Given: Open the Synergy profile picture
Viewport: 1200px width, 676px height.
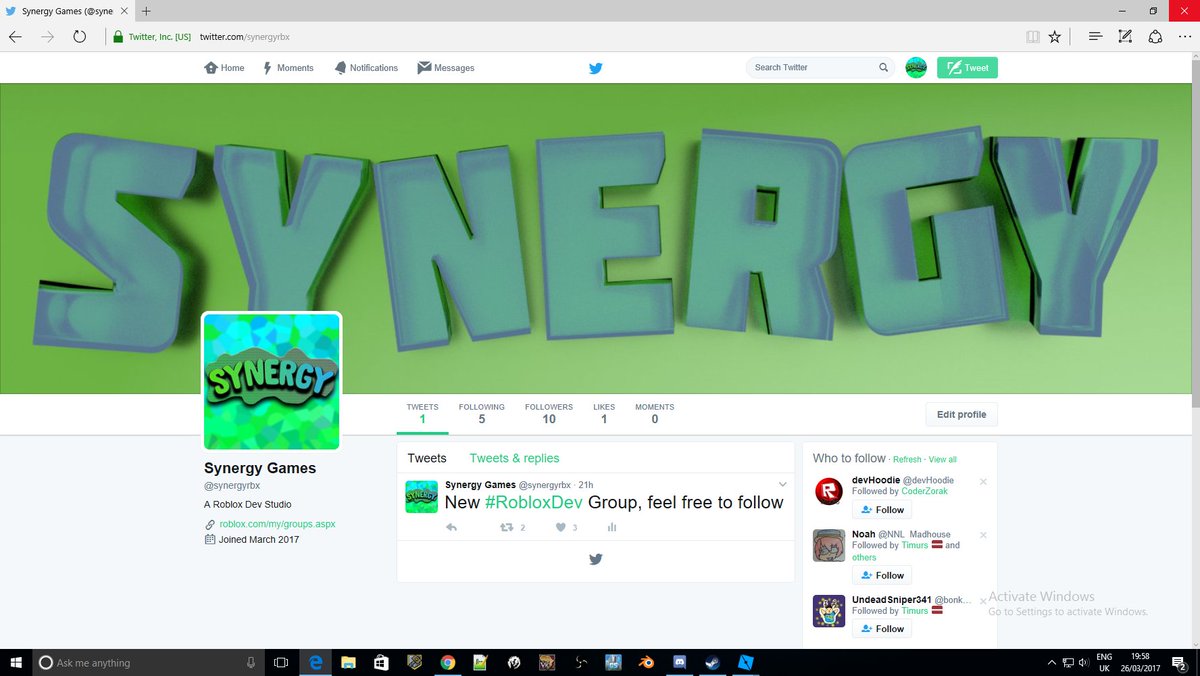Looking at the screenshot, I should point(271,381).
